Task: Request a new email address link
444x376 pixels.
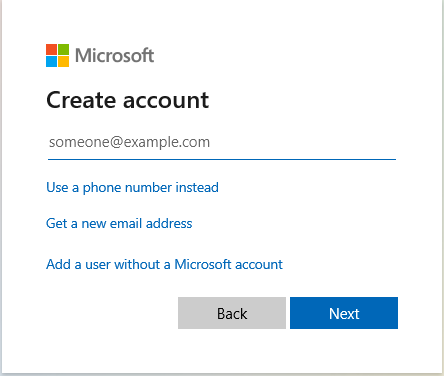Action: click(x=119, y=223)
